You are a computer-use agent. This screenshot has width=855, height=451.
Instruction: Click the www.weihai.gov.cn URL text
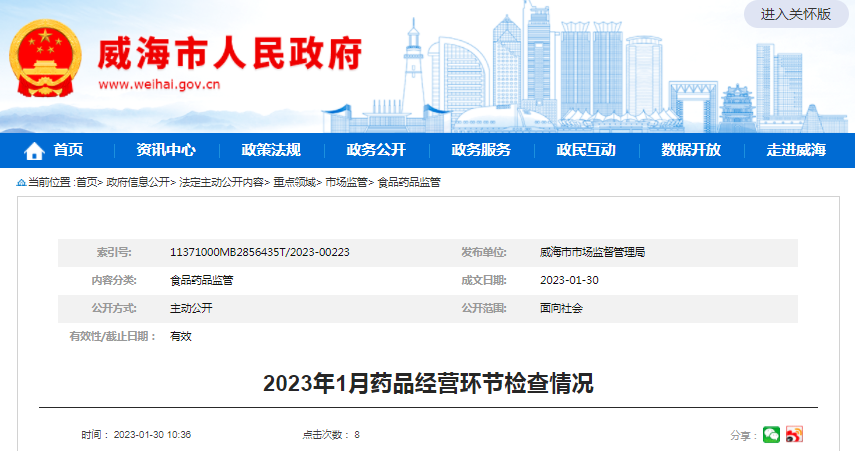tap(159, 85)
